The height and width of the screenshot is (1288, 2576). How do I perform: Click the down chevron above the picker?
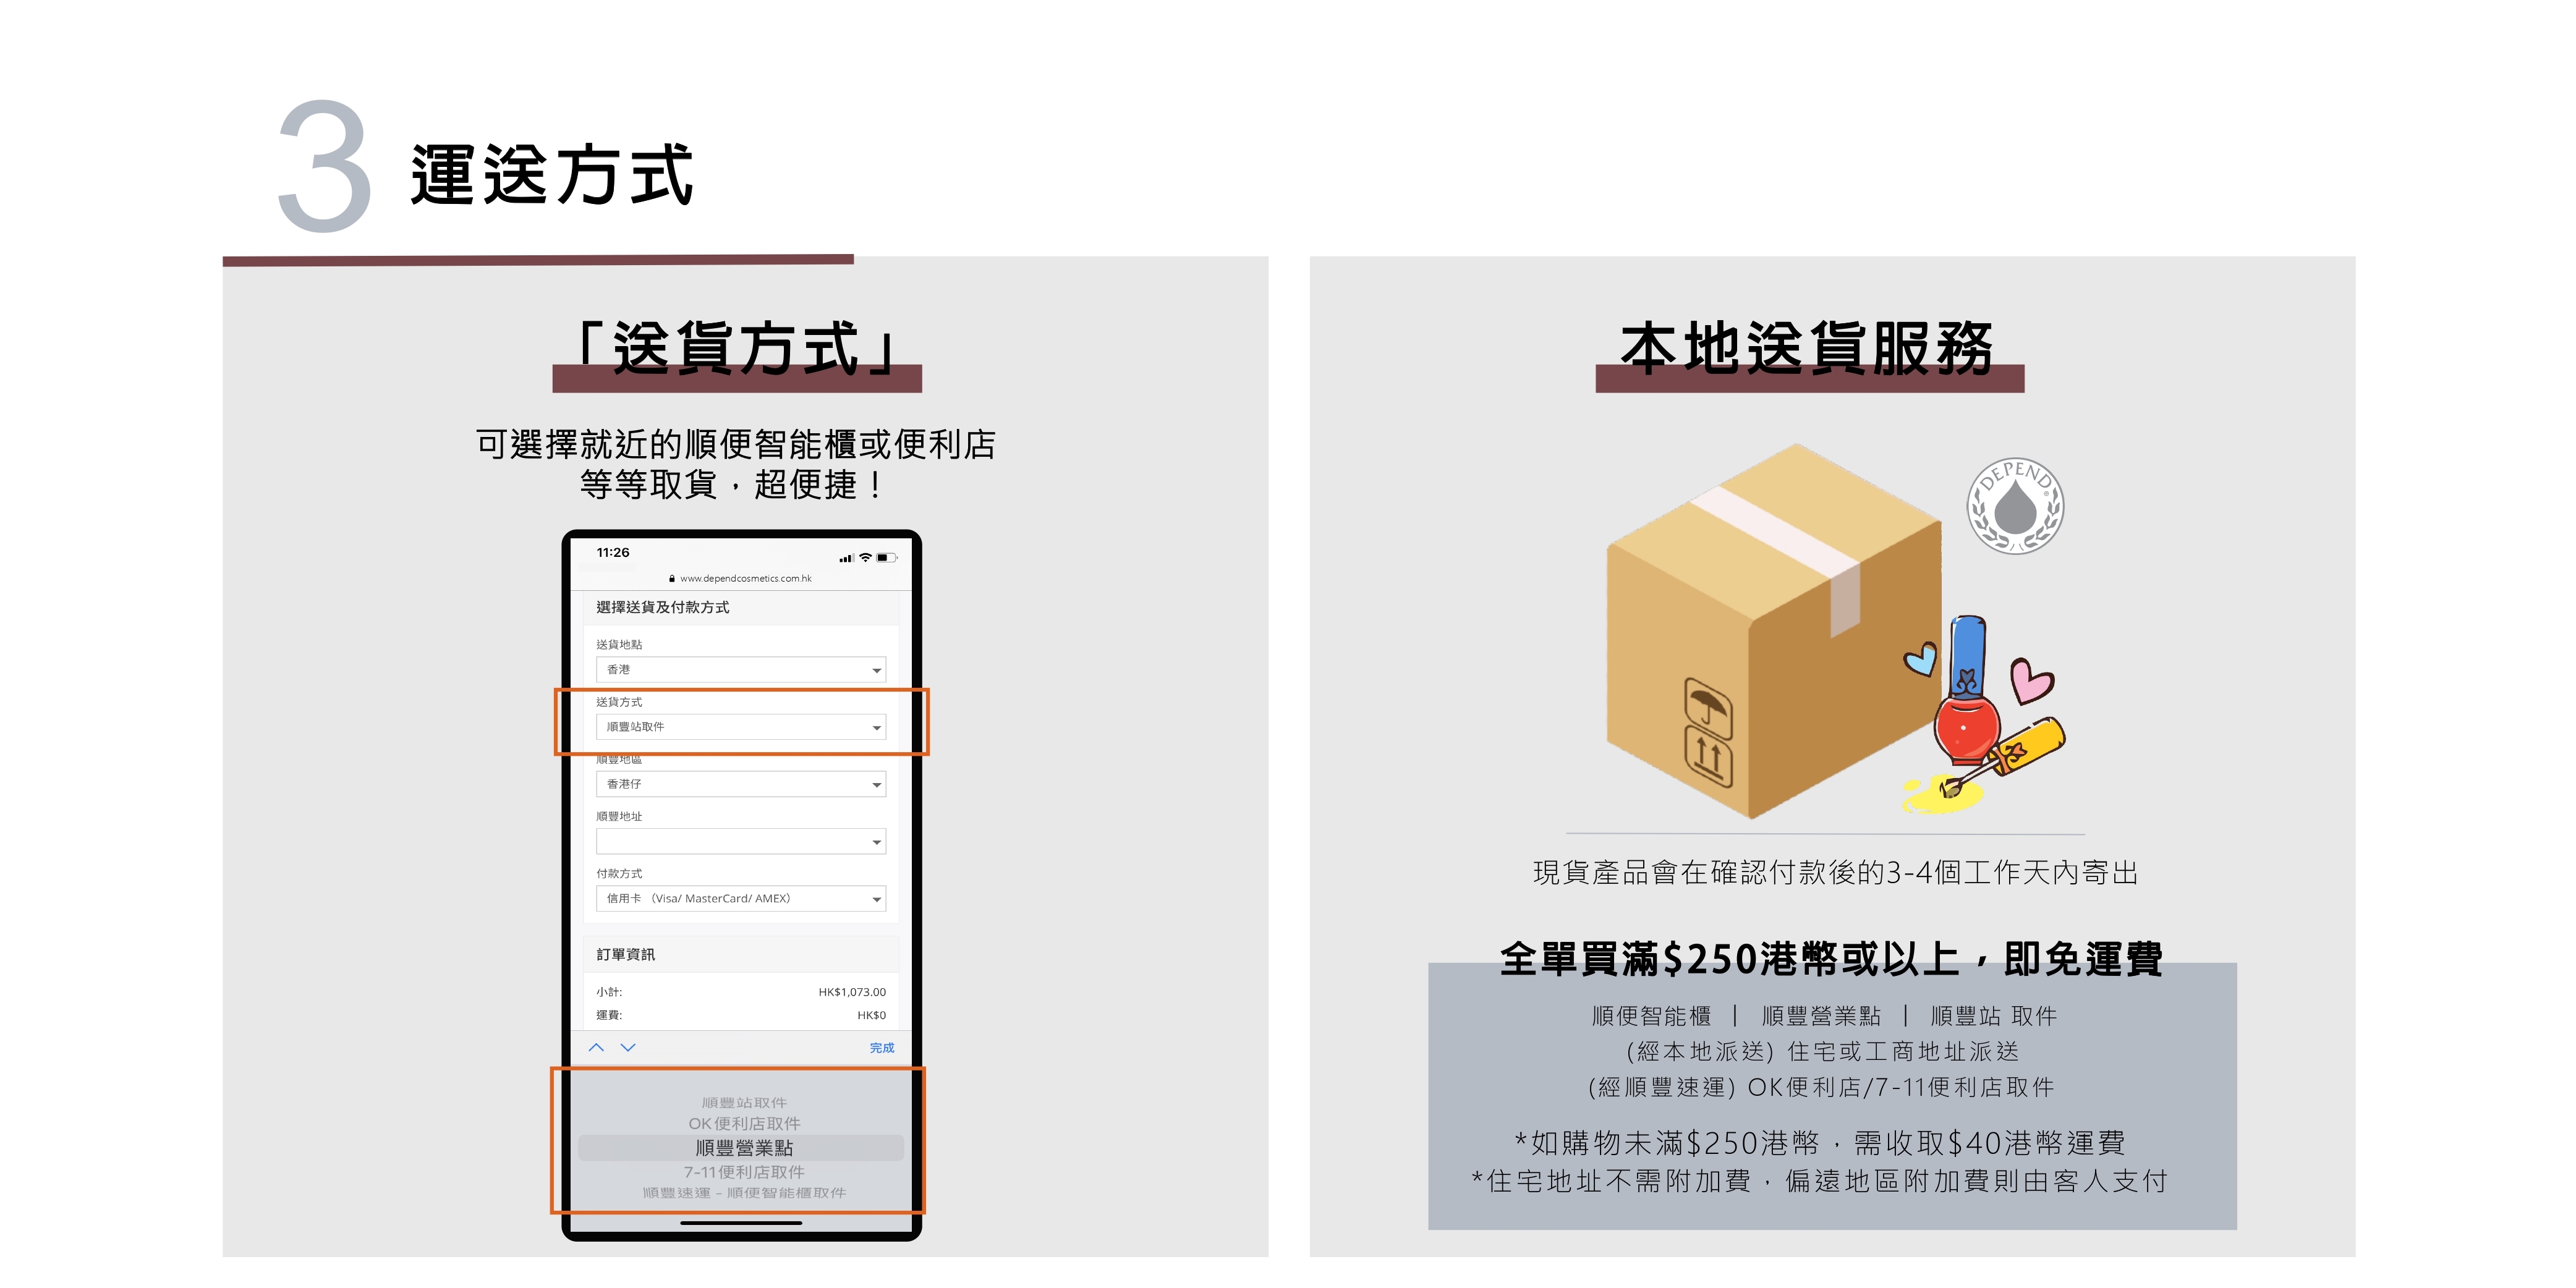628,1047
